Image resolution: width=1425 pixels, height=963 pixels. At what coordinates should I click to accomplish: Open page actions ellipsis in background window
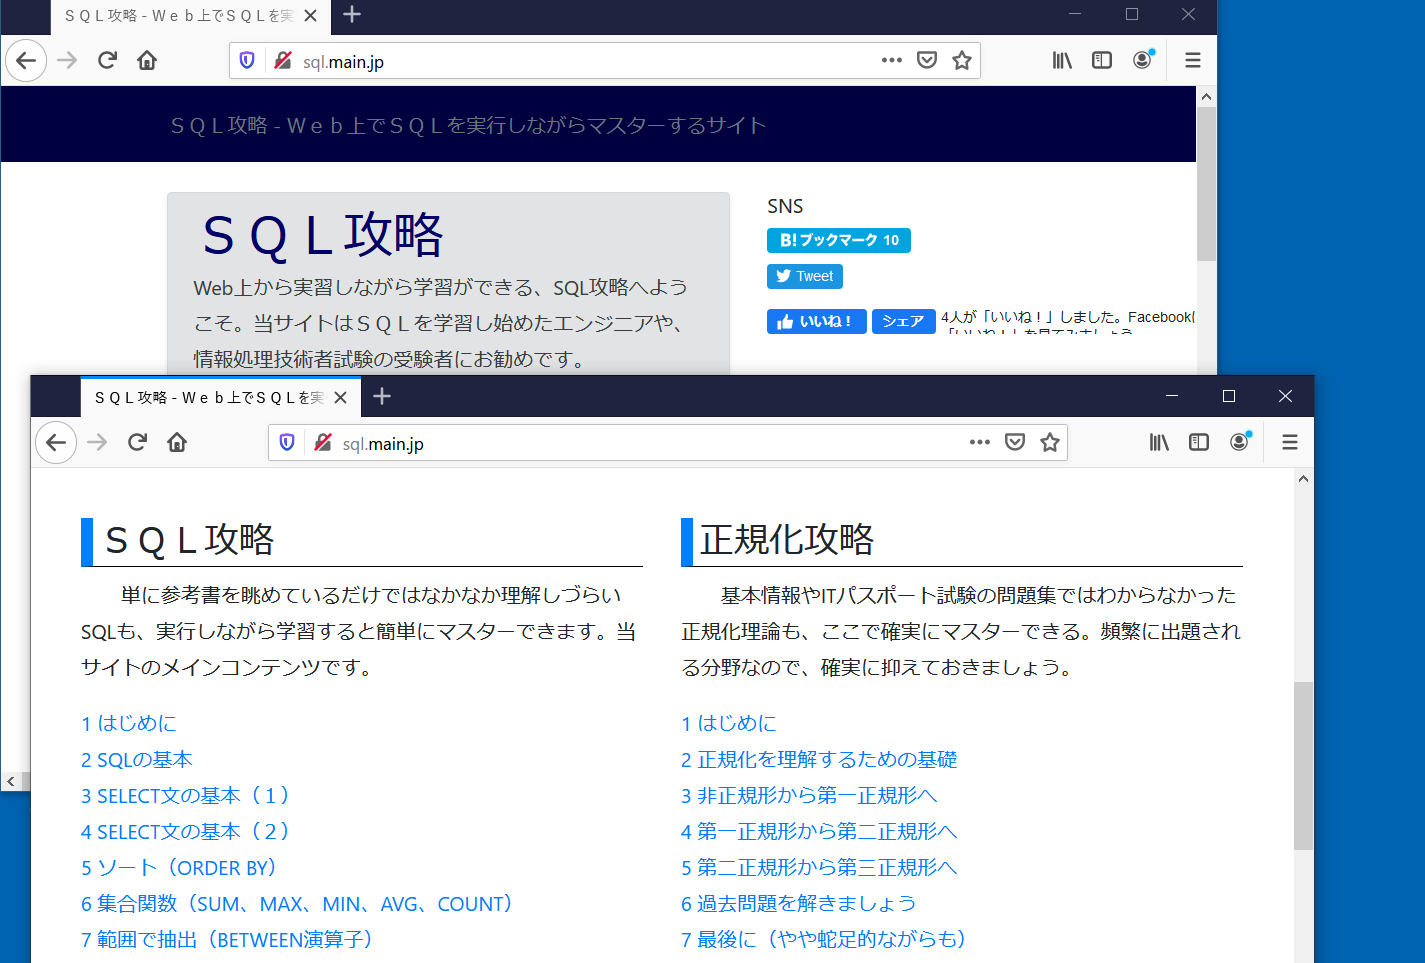click(892, 60)
